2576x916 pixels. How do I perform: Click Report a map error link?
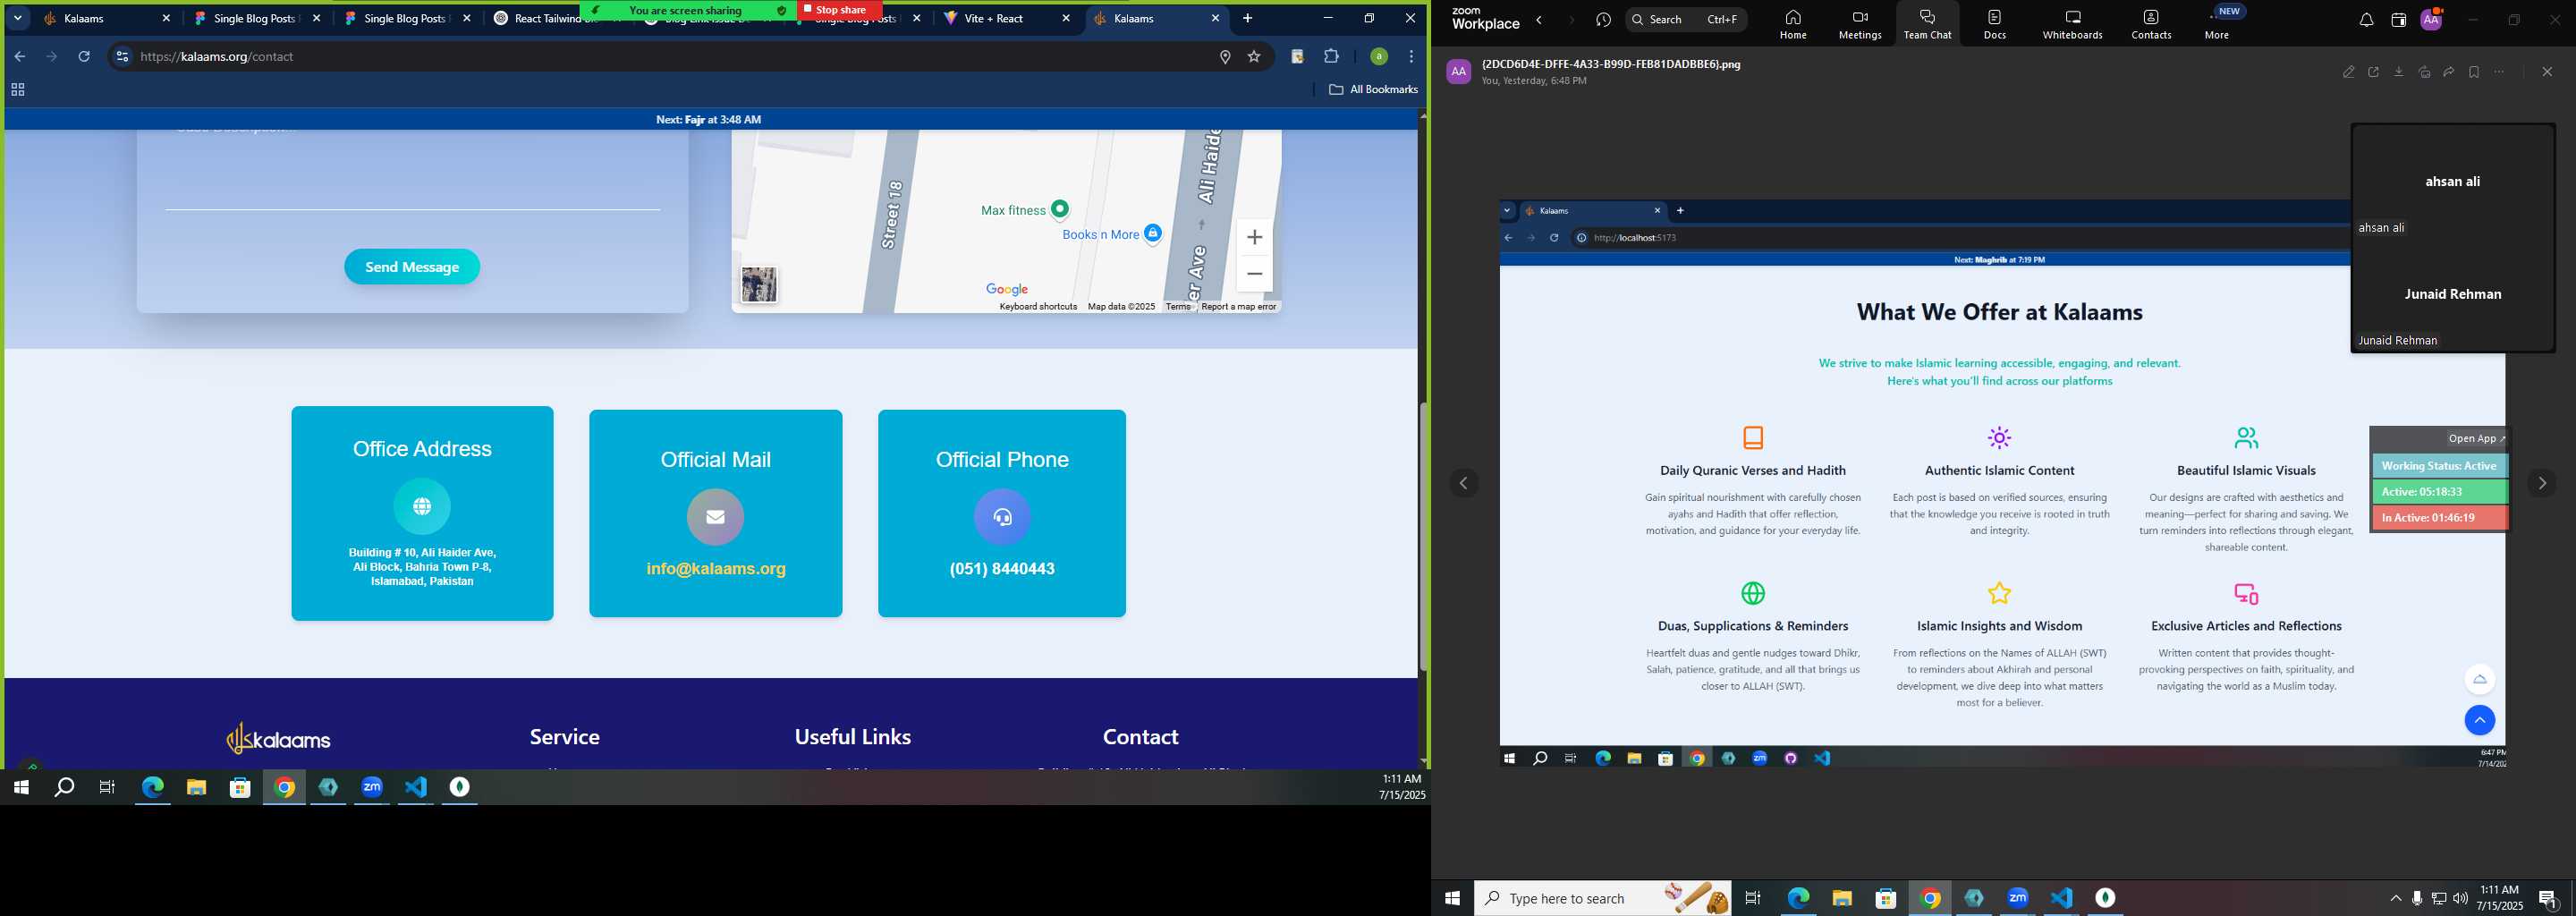[x=1239, y=307]
